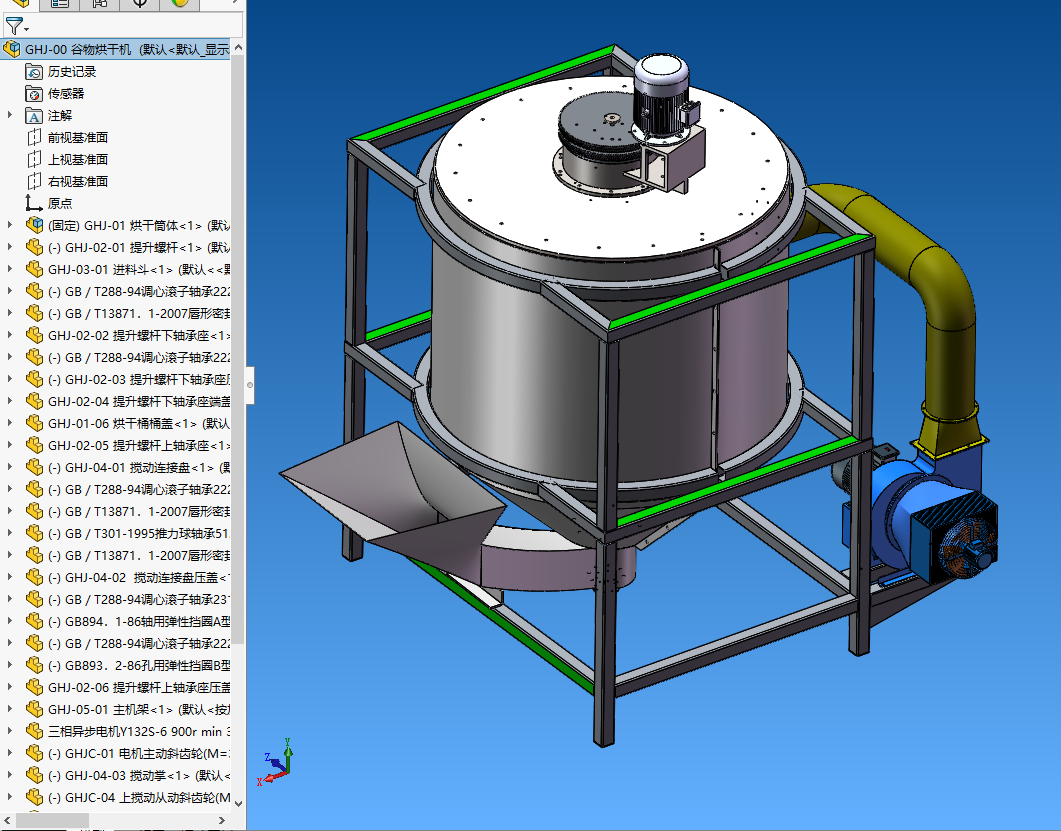The height and width of the screenshot is (831, 1061).
Task: Expand the GHJ-03-01 进料斗 part node
Action: click(x=10, y=270)
